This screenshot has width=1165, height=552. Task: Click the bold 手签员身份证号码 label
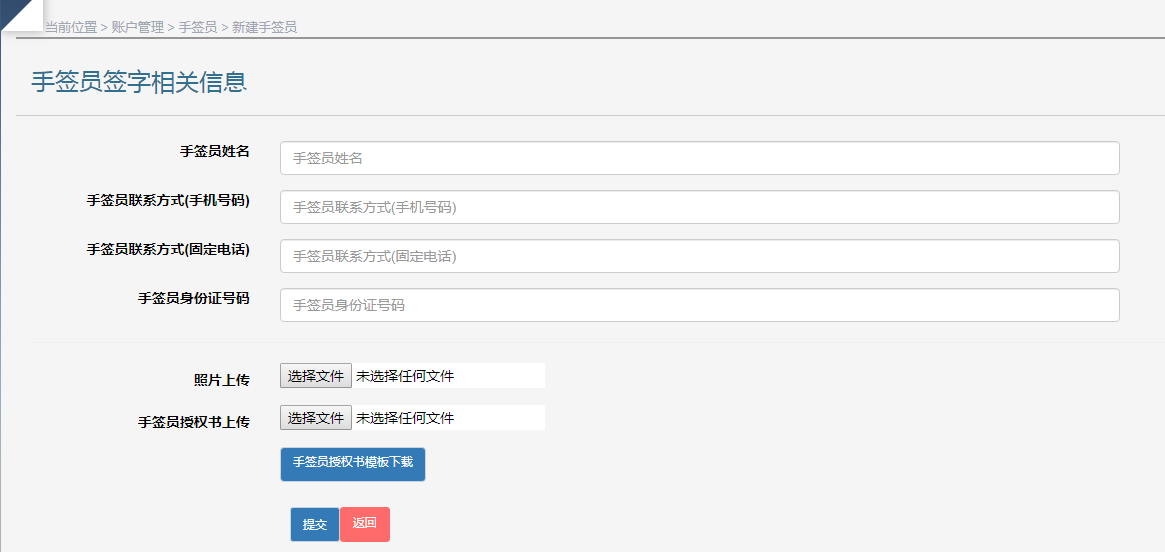(x=193, y=298)
